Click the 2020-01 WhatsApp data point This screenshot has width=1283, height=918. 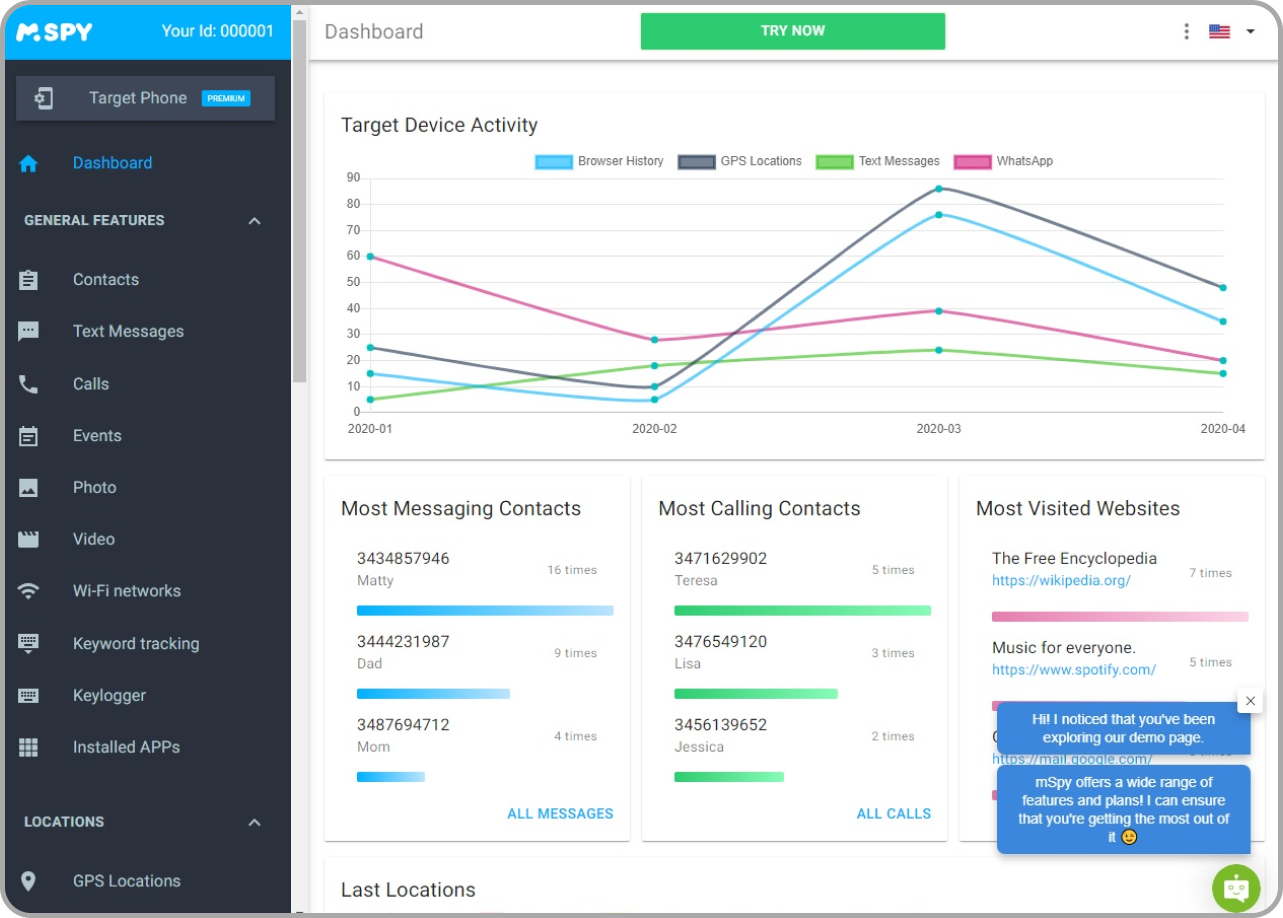point(370,256)
